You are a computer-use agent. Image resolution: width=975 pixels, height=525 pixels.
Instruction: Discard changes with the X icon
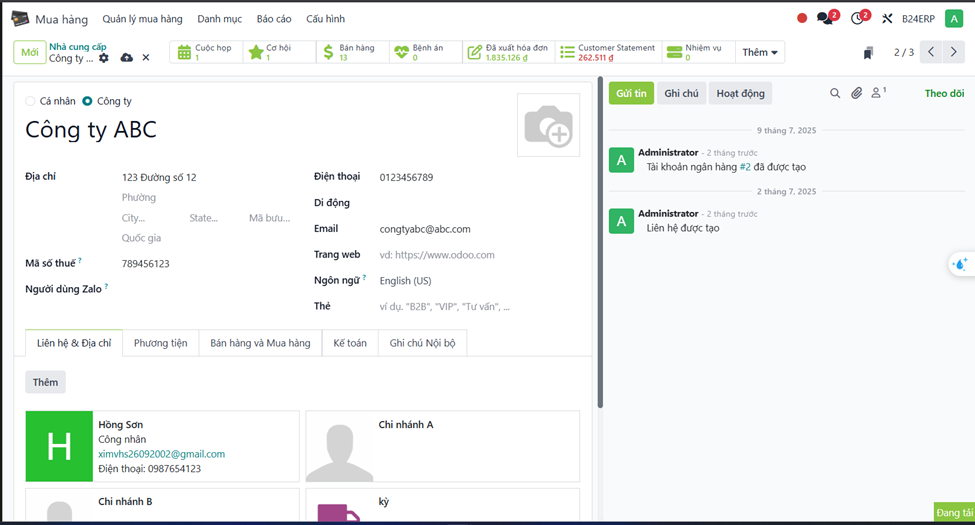[146, 58]
